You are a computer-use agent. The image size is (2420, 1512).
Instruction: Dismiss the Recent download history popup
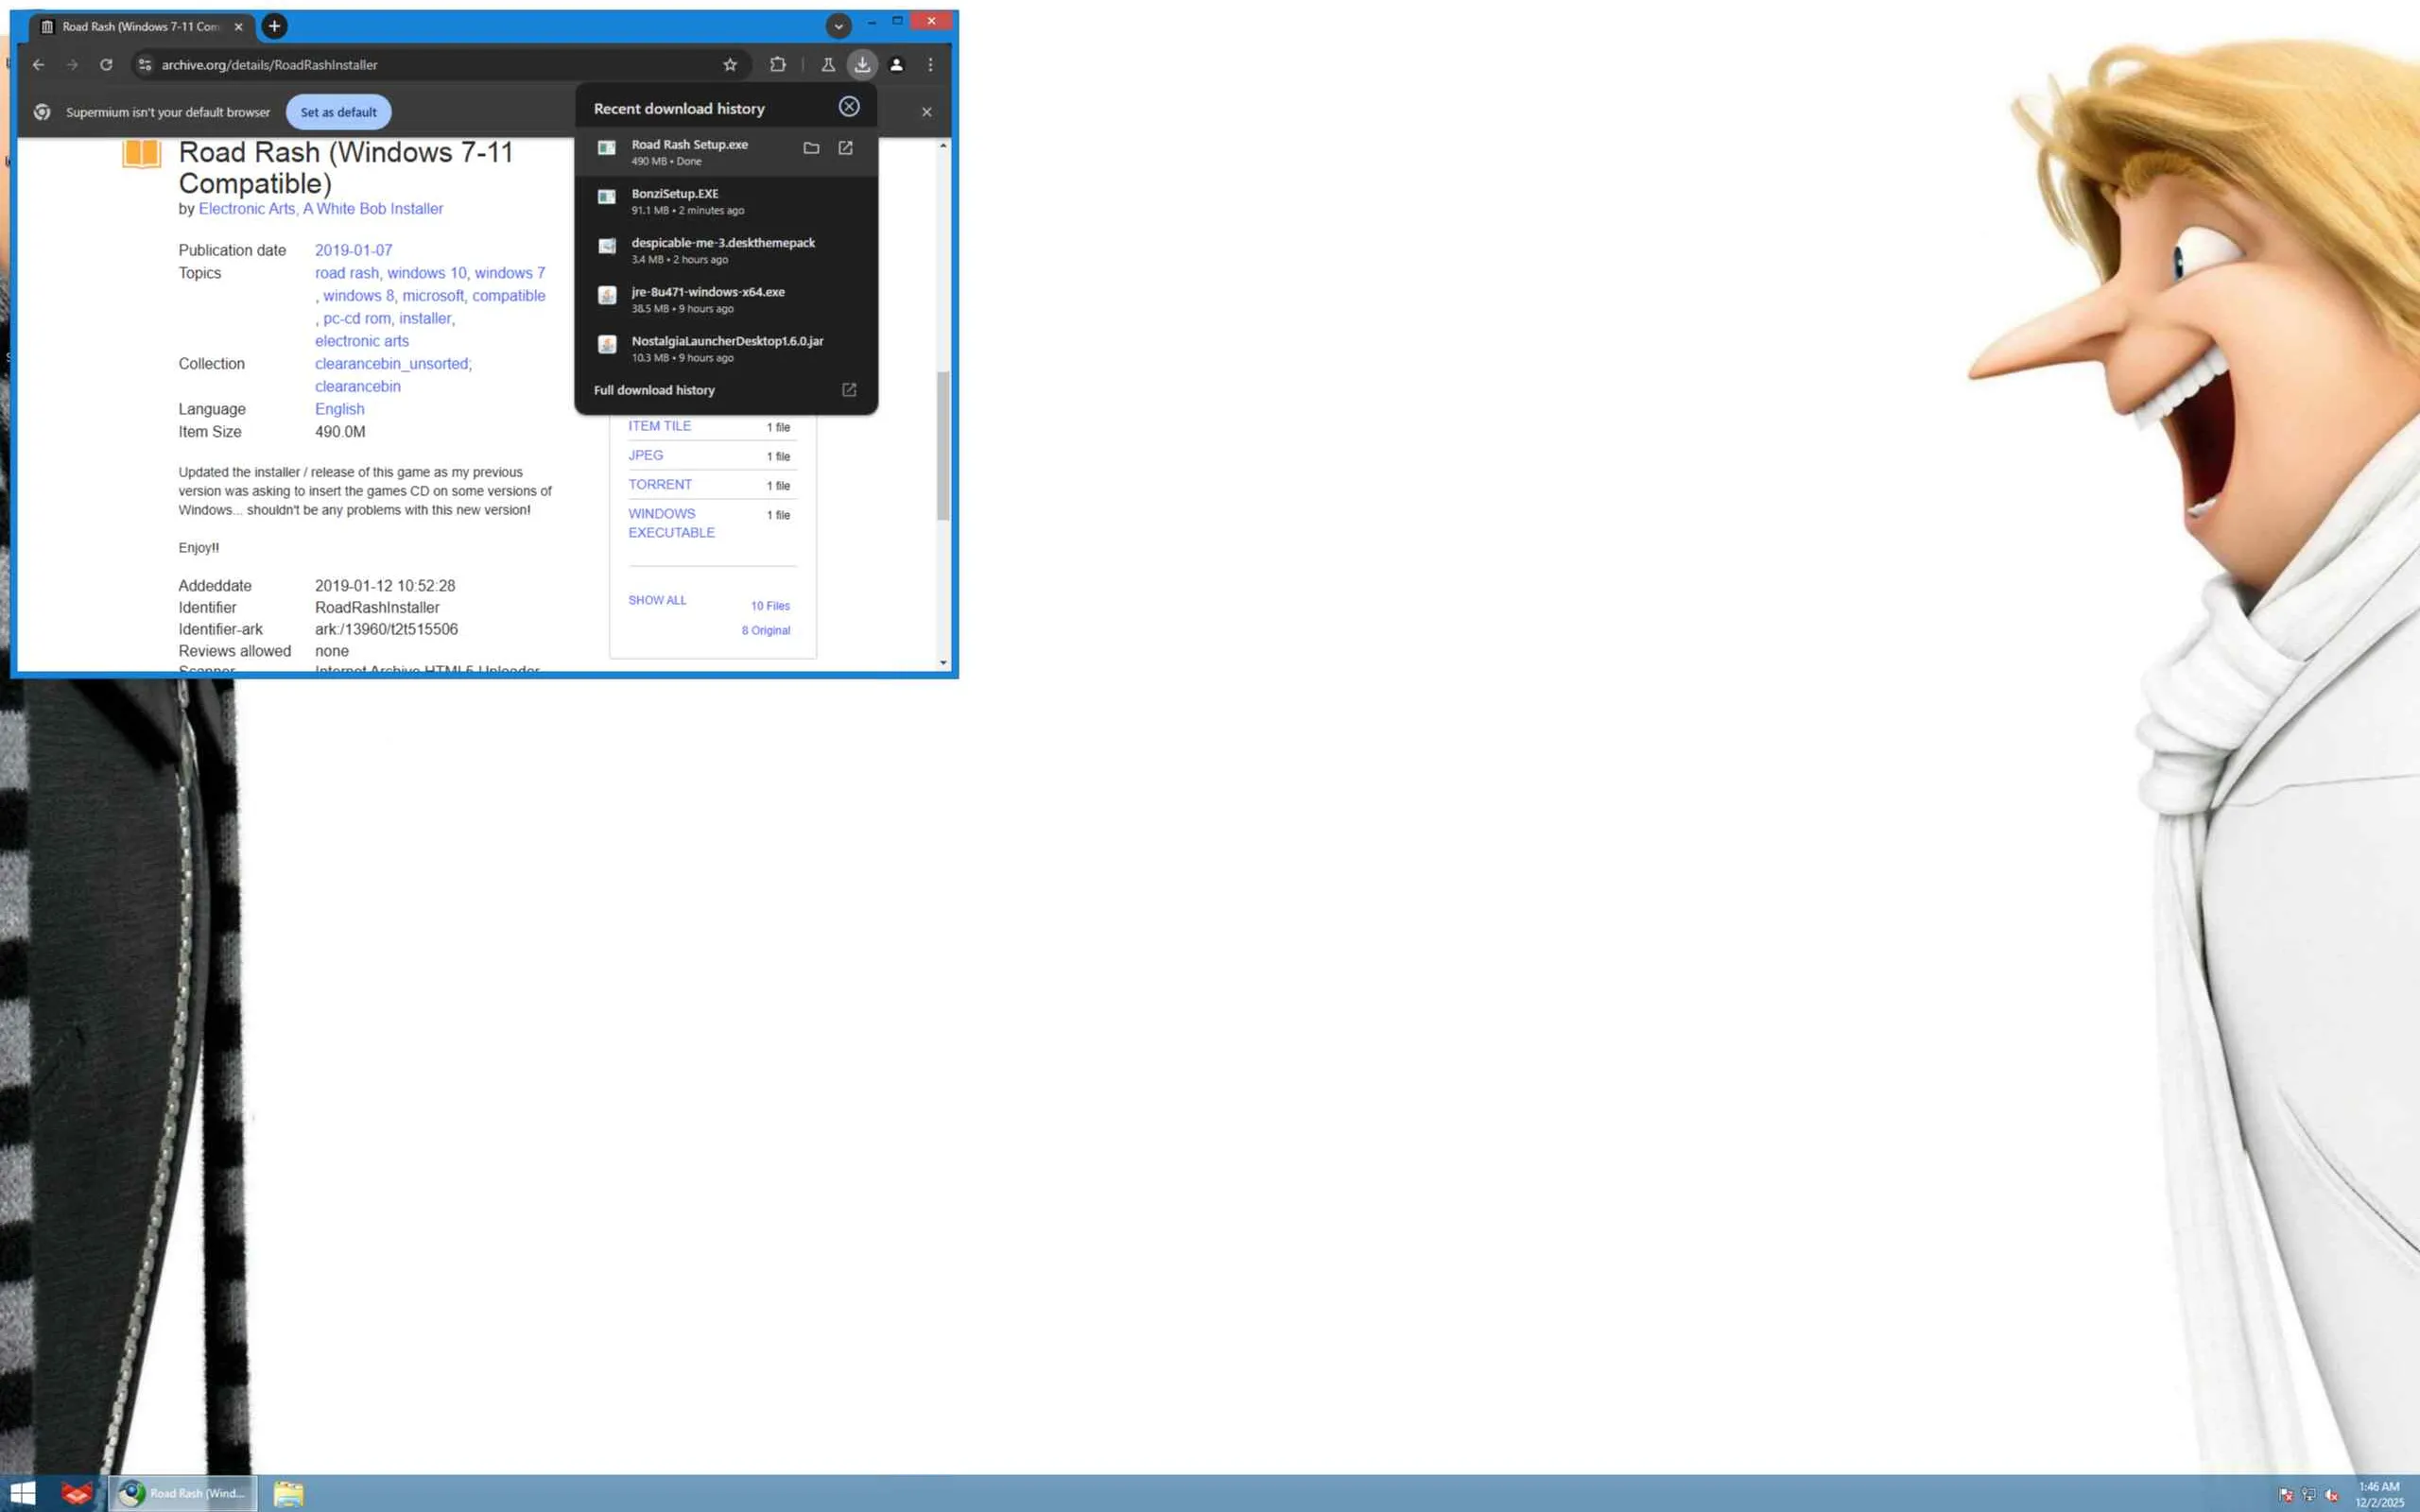coord(849,107)
